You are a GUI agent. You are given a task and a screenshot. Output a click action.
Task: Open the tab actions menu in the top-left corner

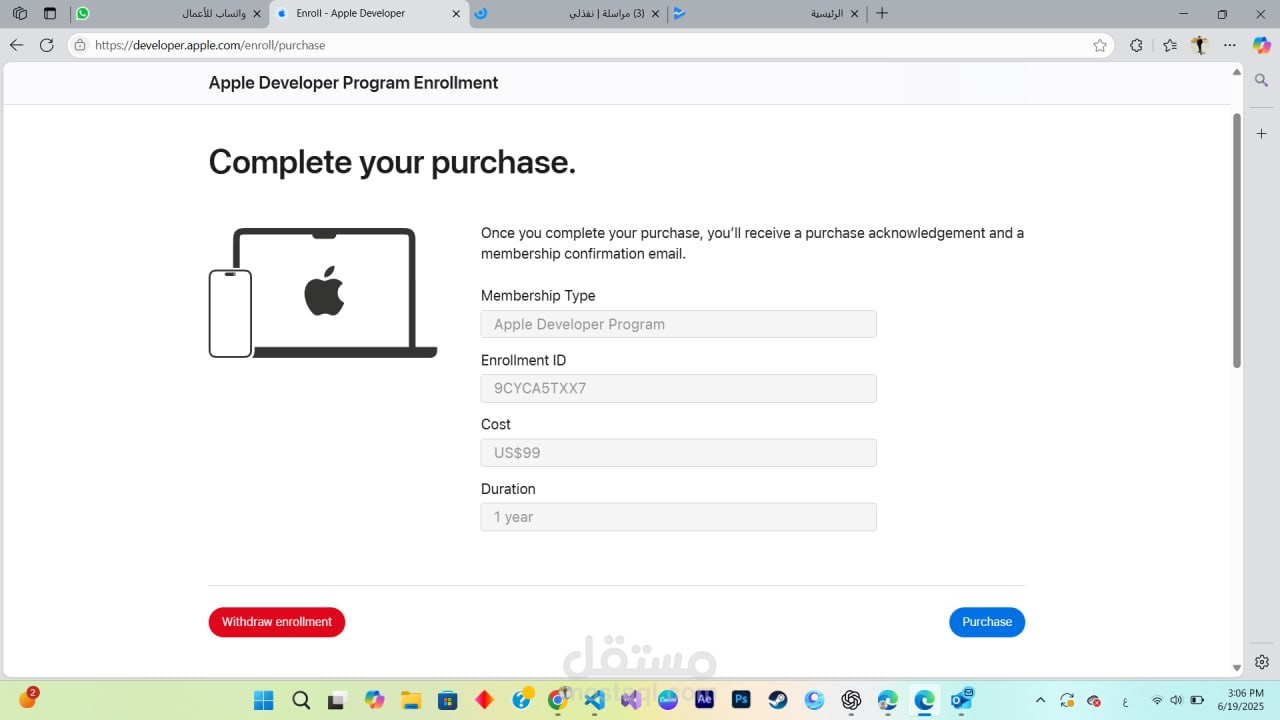pos(19,13)
